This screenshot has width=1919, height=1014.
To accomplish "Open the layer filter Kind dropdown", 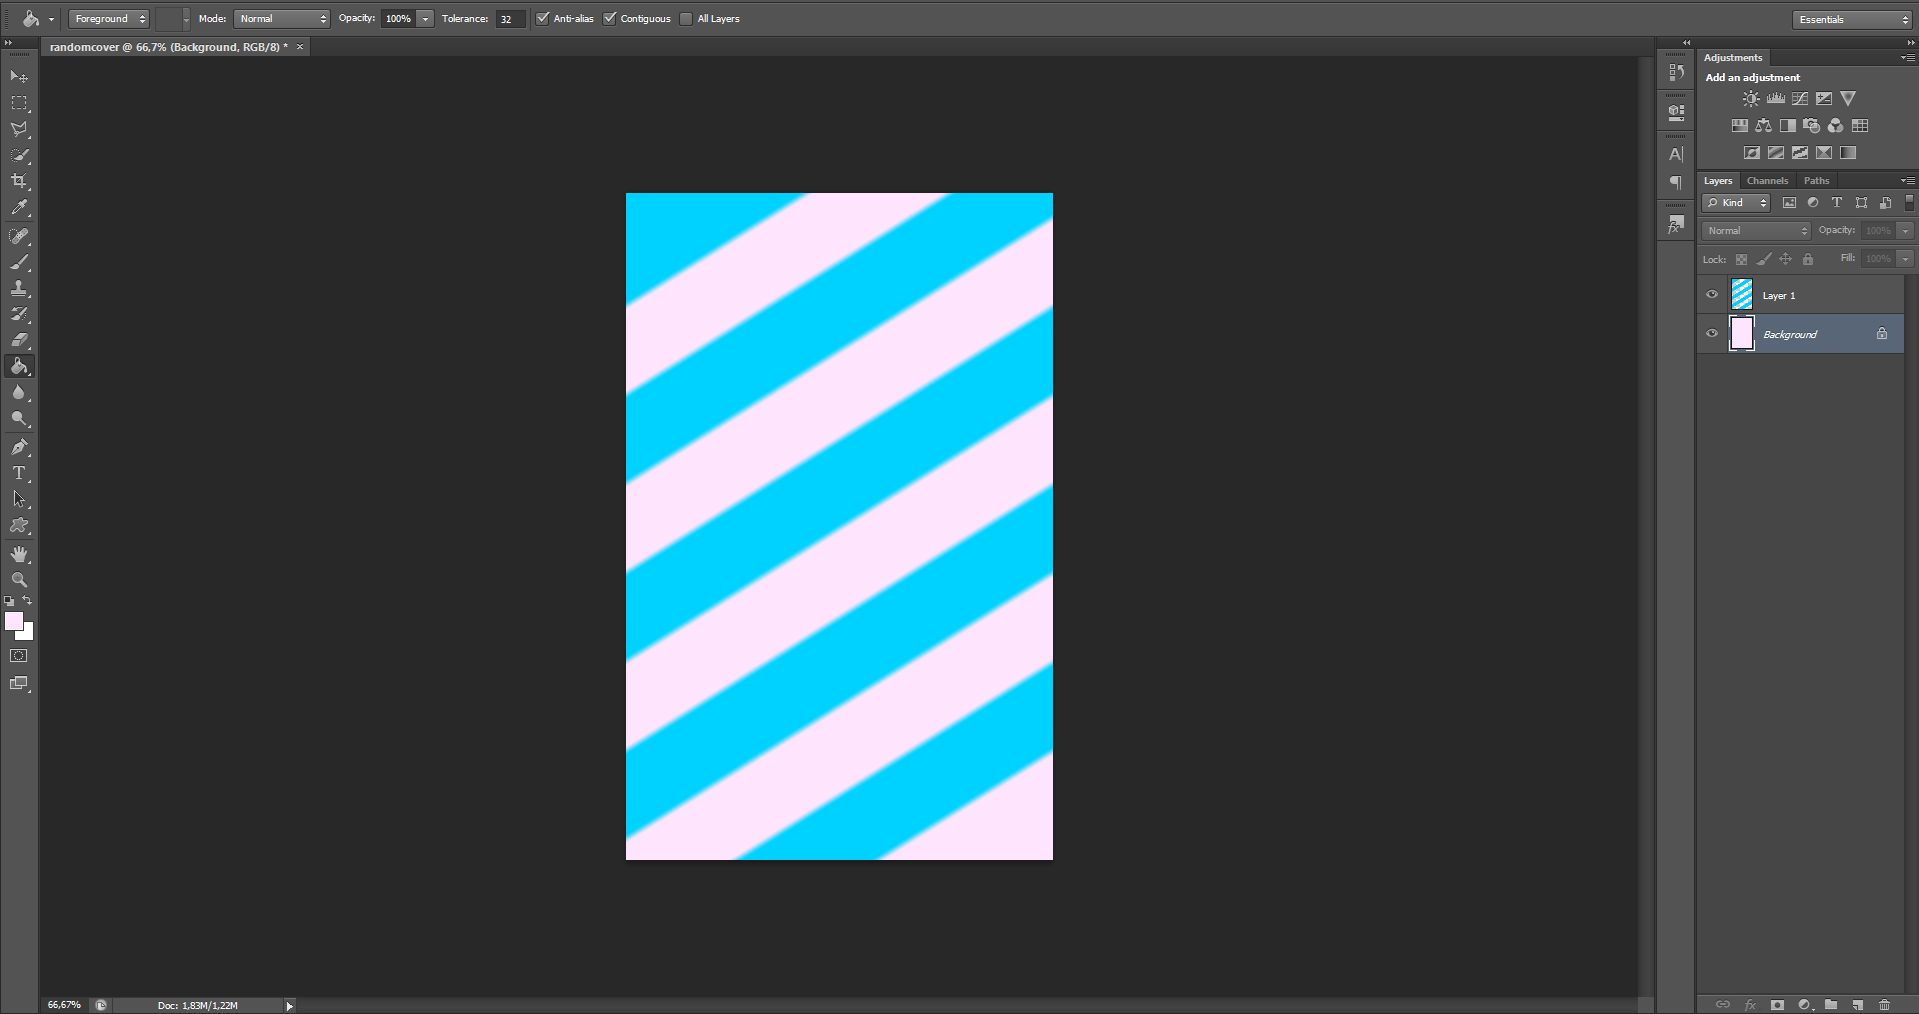I will (1736, 202).
